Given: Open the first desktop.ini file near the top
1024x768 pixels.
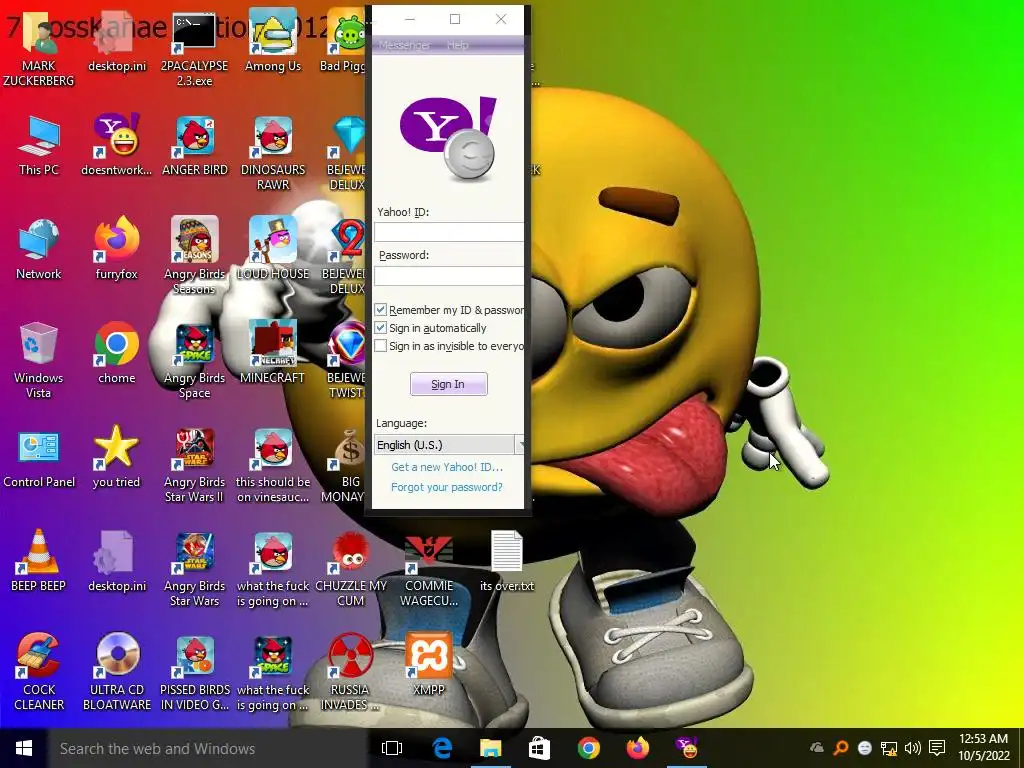Looking at the screenshot, I should coord(117,40).
